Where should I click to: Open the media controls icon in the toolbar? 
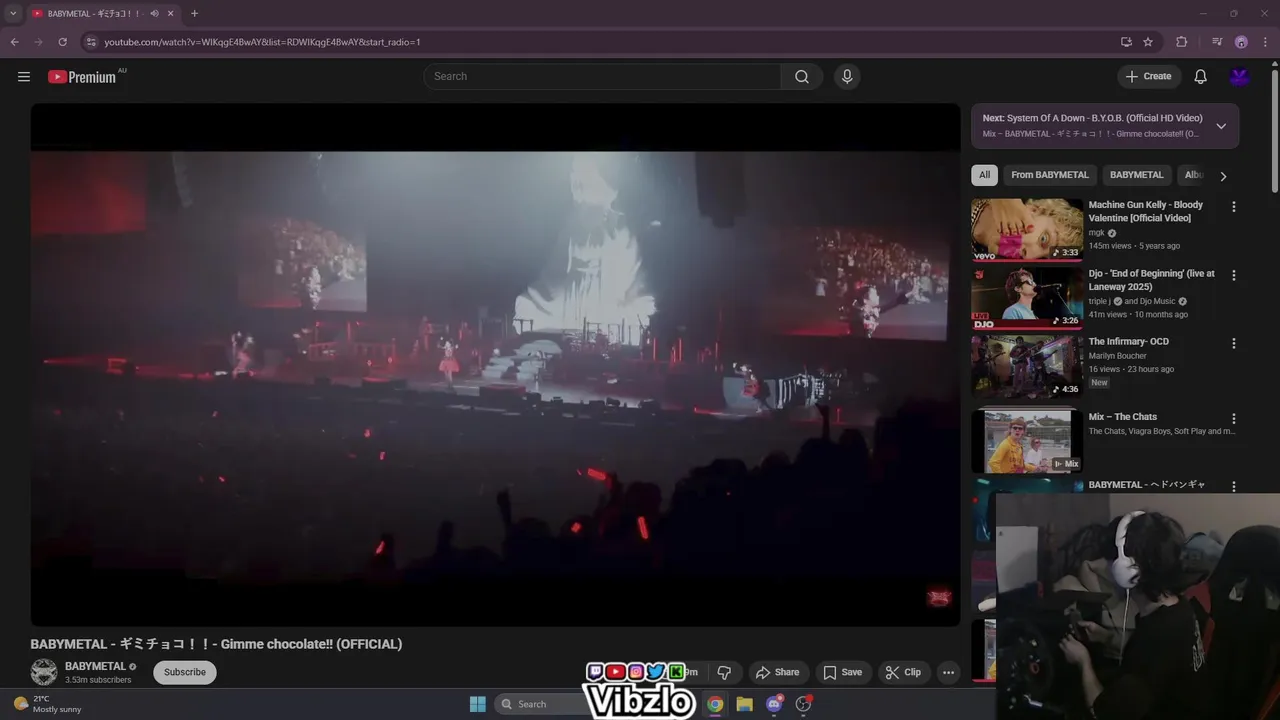(x=1217, y=42)
